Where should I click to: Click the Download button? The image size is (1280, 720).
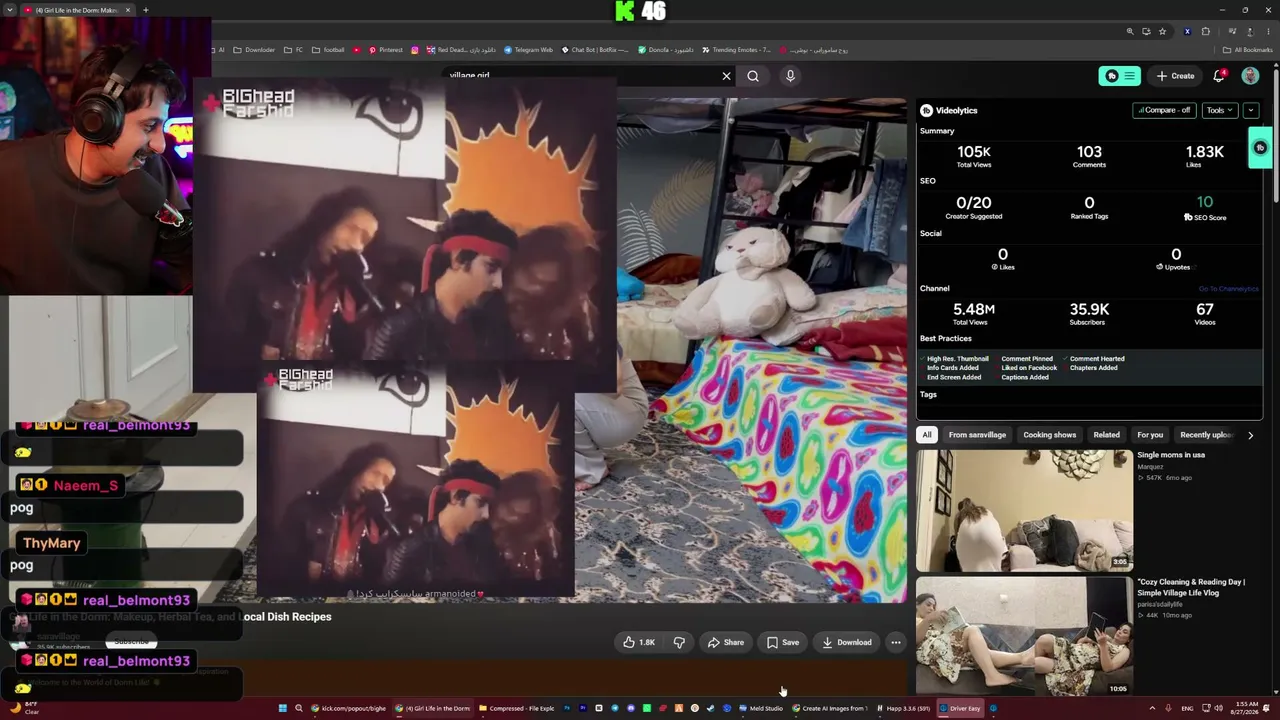pos(846,642)
